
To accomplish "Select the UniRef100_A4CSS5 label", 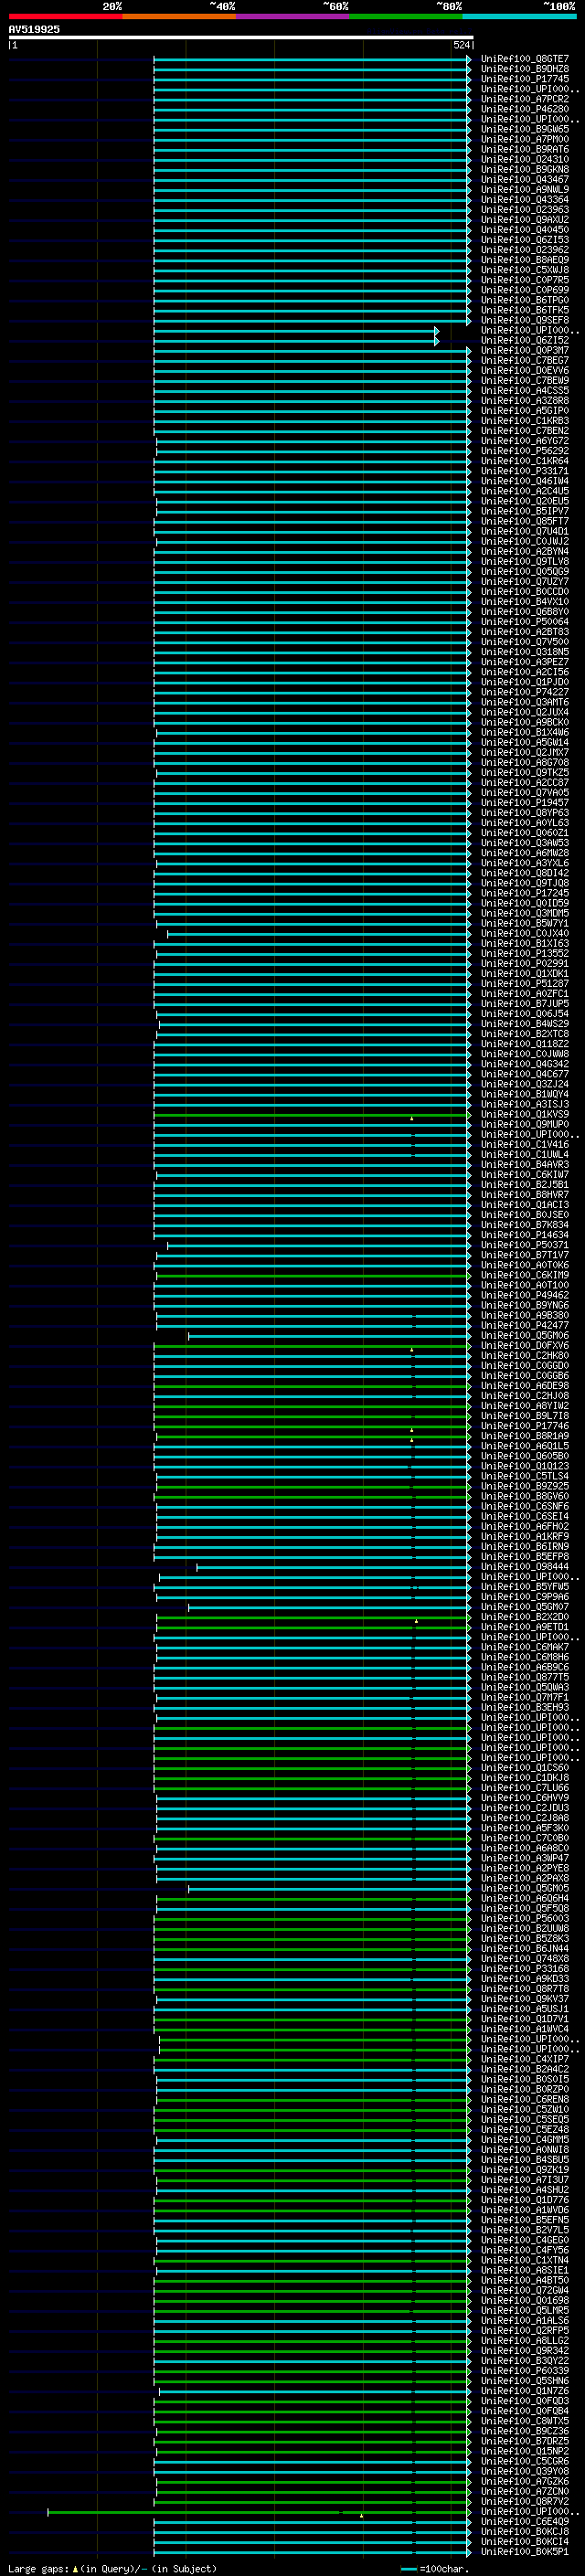I will coord(525,391).
